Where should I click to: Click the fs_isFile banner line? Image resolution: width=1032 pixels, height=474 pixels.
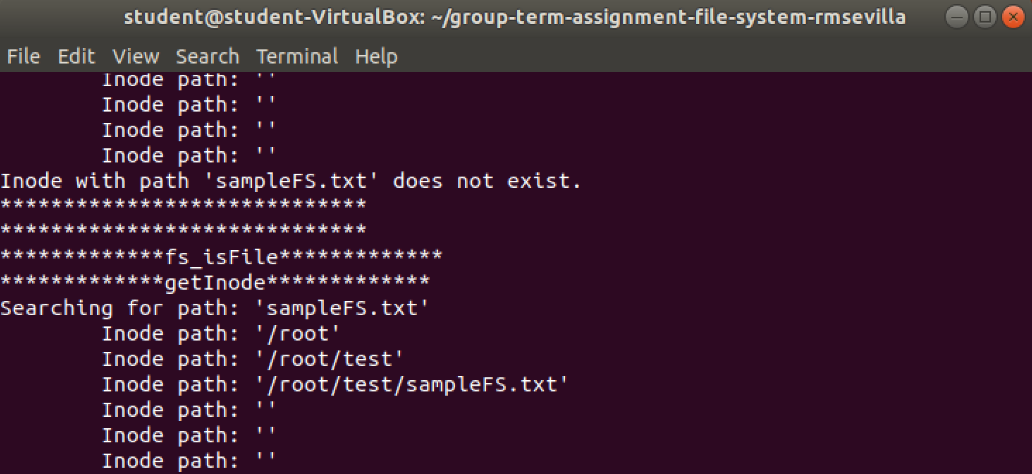[x=221, y=257]
